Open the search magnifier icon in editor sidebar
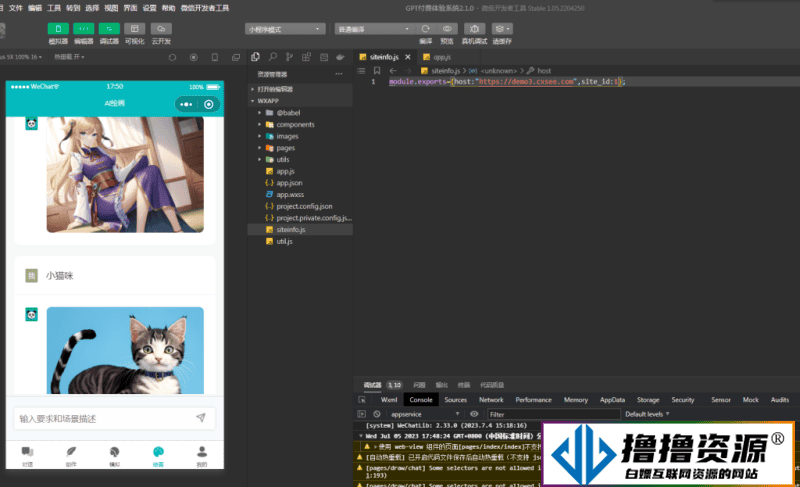Screen dimensions: 800x487 point(273,57)
